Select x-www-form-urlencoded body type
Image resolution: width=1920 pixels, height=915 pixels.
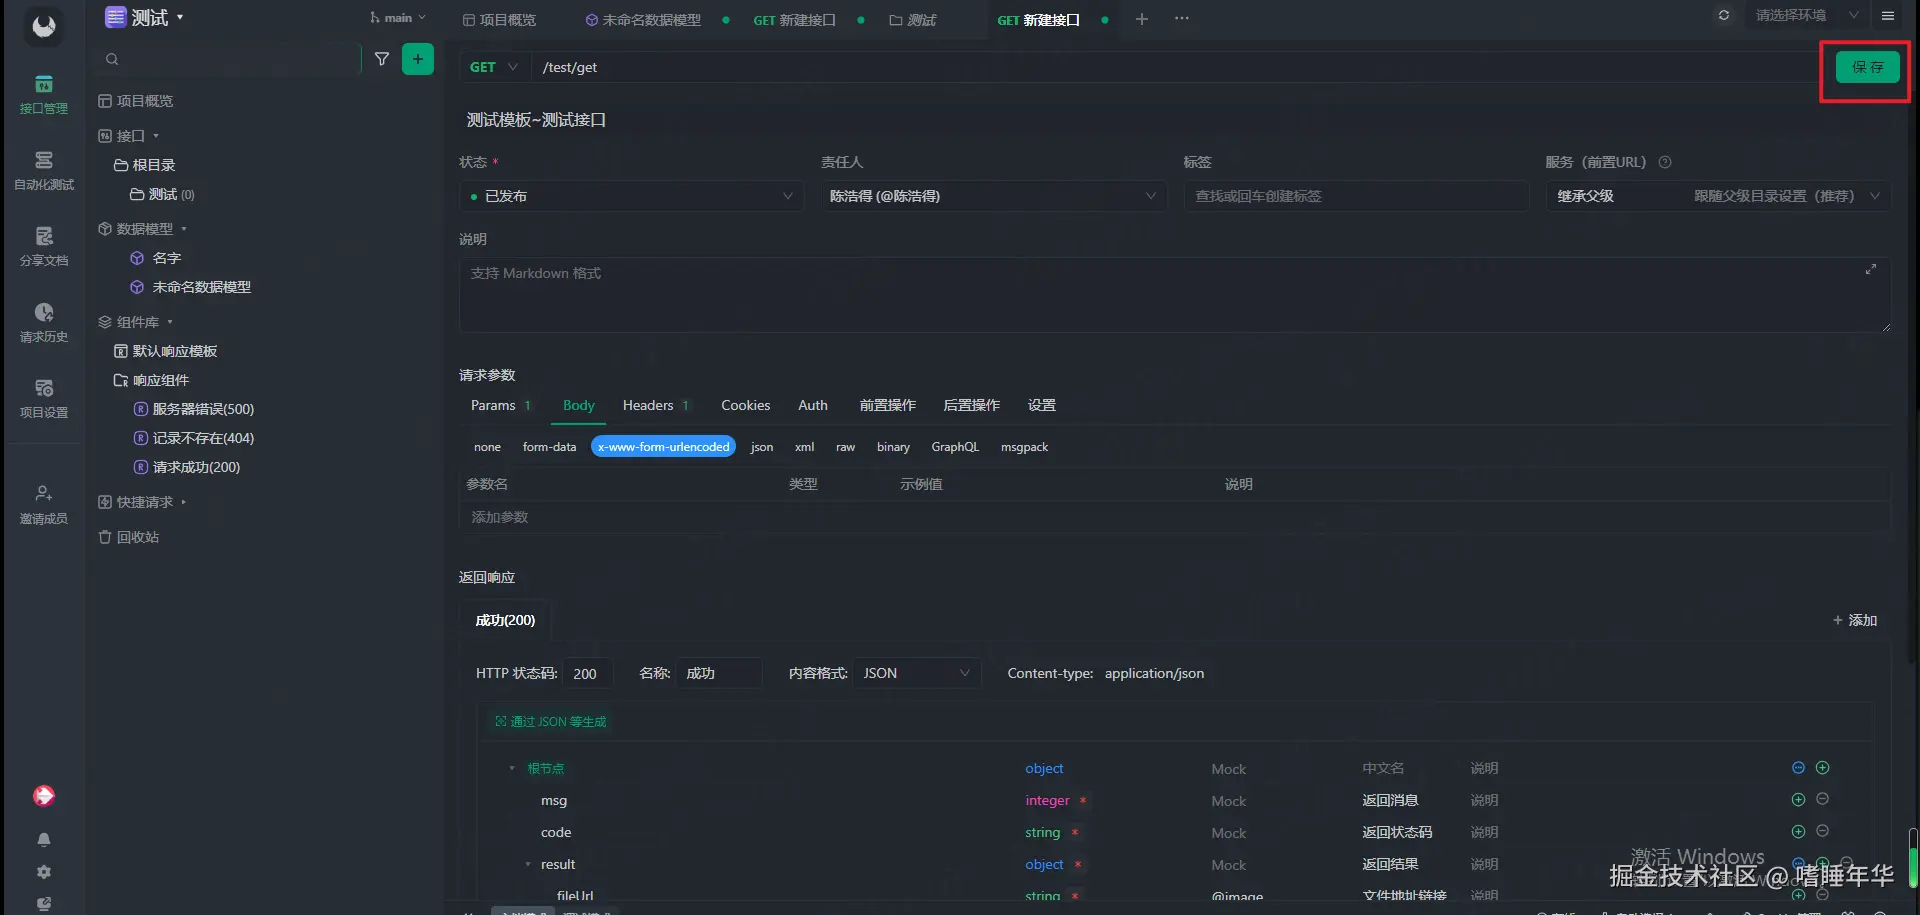pyautogui.click(x=664, y=447)
